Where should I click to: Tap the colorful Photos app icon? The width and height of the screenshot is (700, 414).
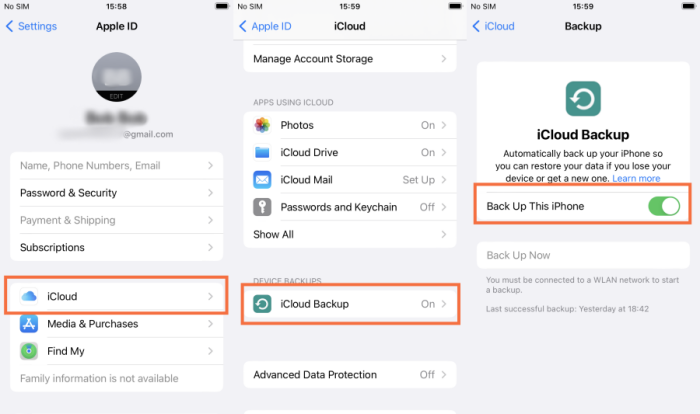(262, 125)
